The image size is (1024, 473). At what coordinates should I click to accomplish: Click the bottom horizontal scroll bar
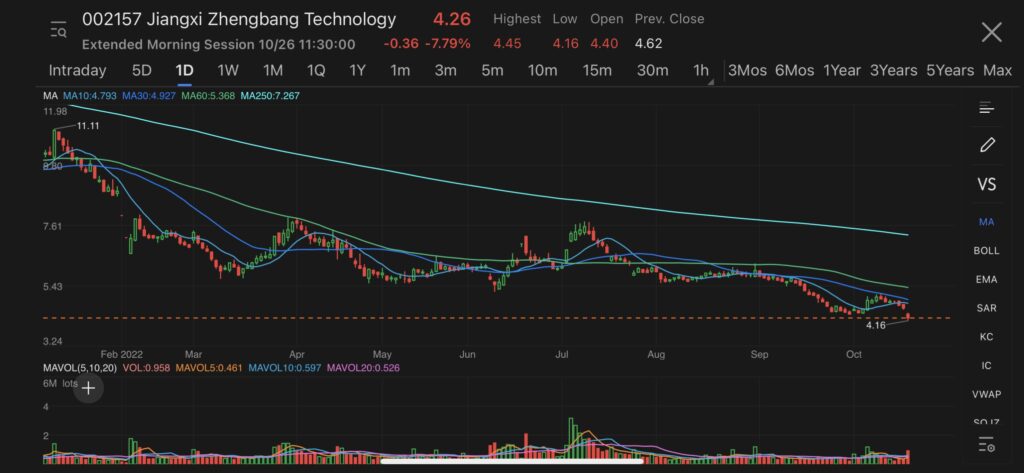[x=511, y=460]
